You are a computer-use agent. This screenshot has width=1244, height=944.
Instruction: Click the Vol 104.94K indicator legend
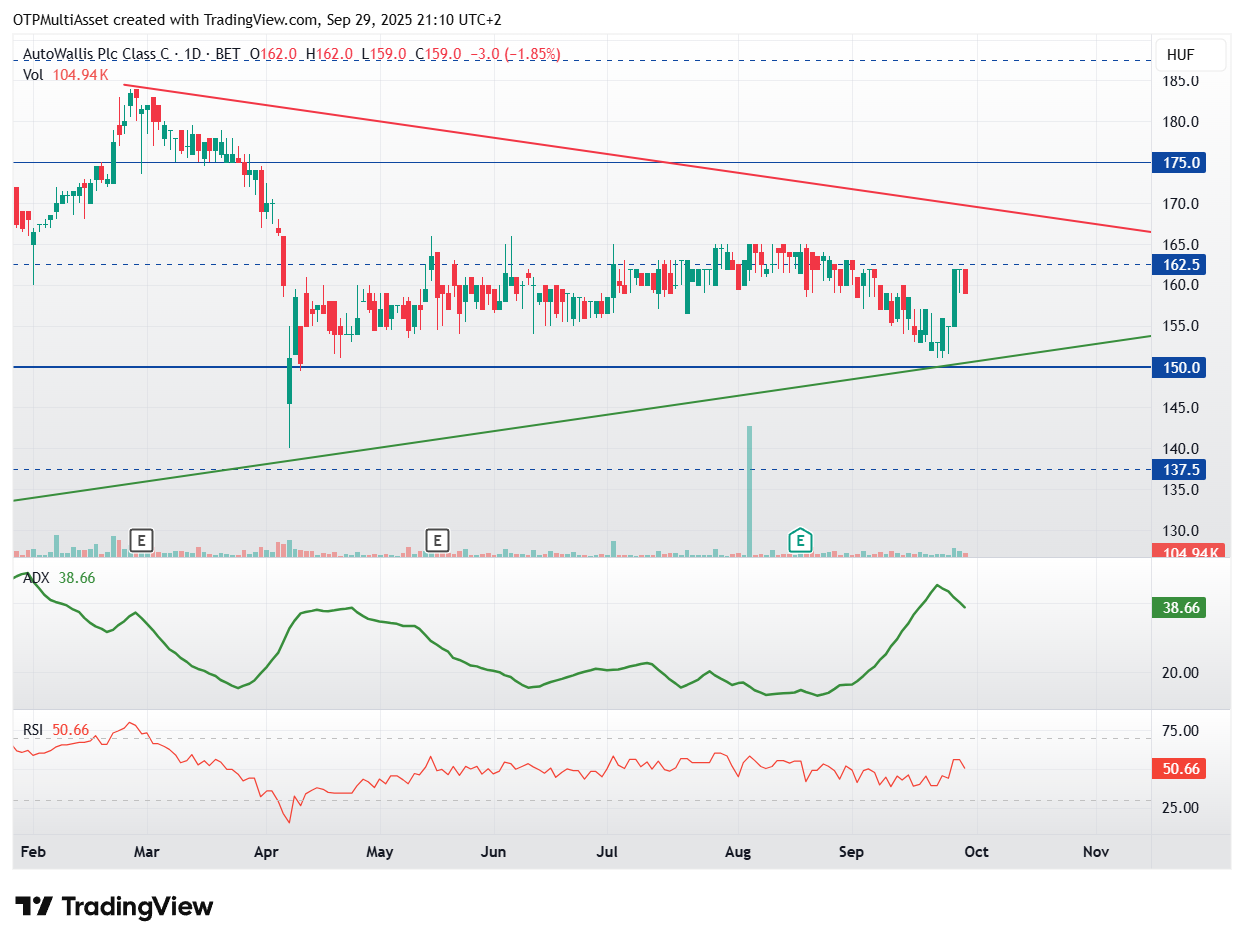click(65, 74)
